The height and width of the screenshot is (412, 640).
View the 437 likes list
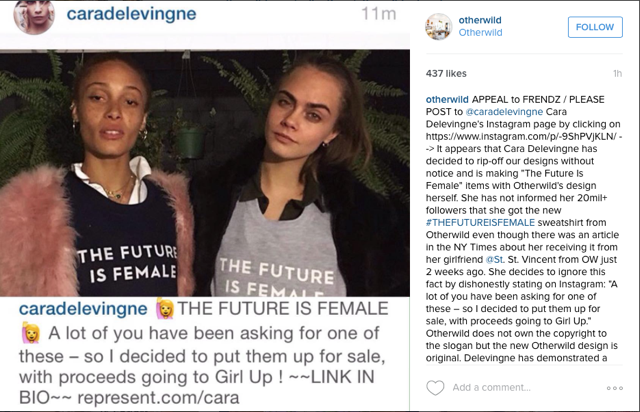[x=446, y=73]
